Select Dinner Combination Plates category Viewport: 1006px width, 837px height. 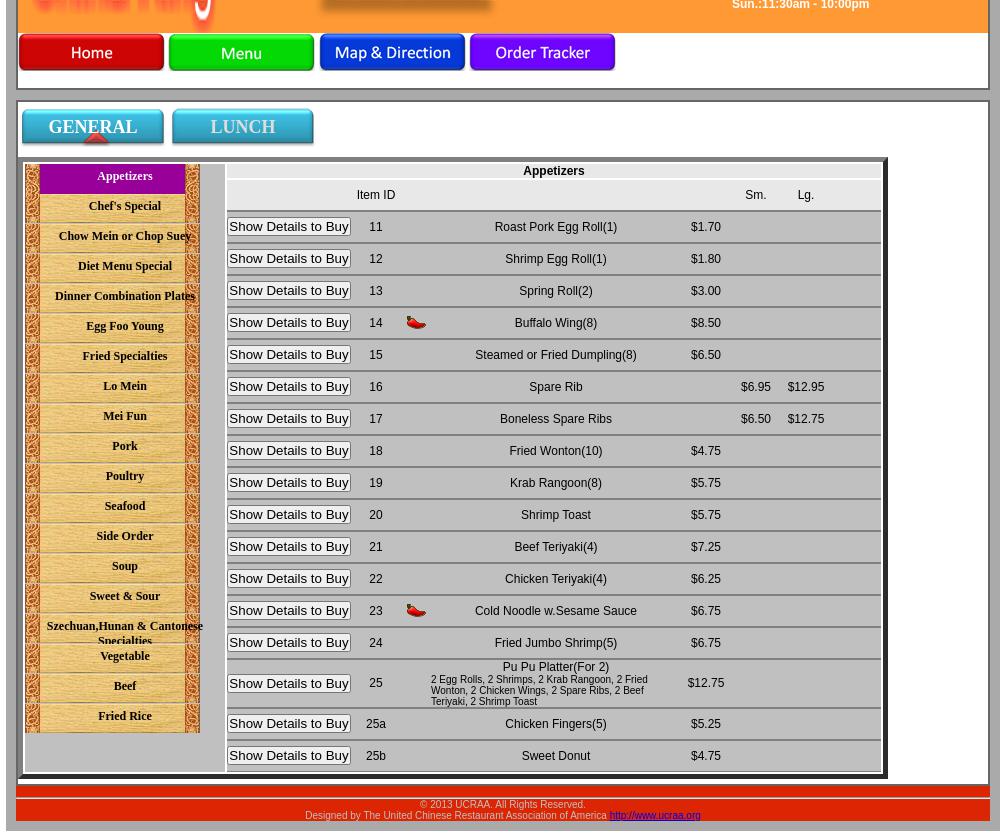(124, 297)
